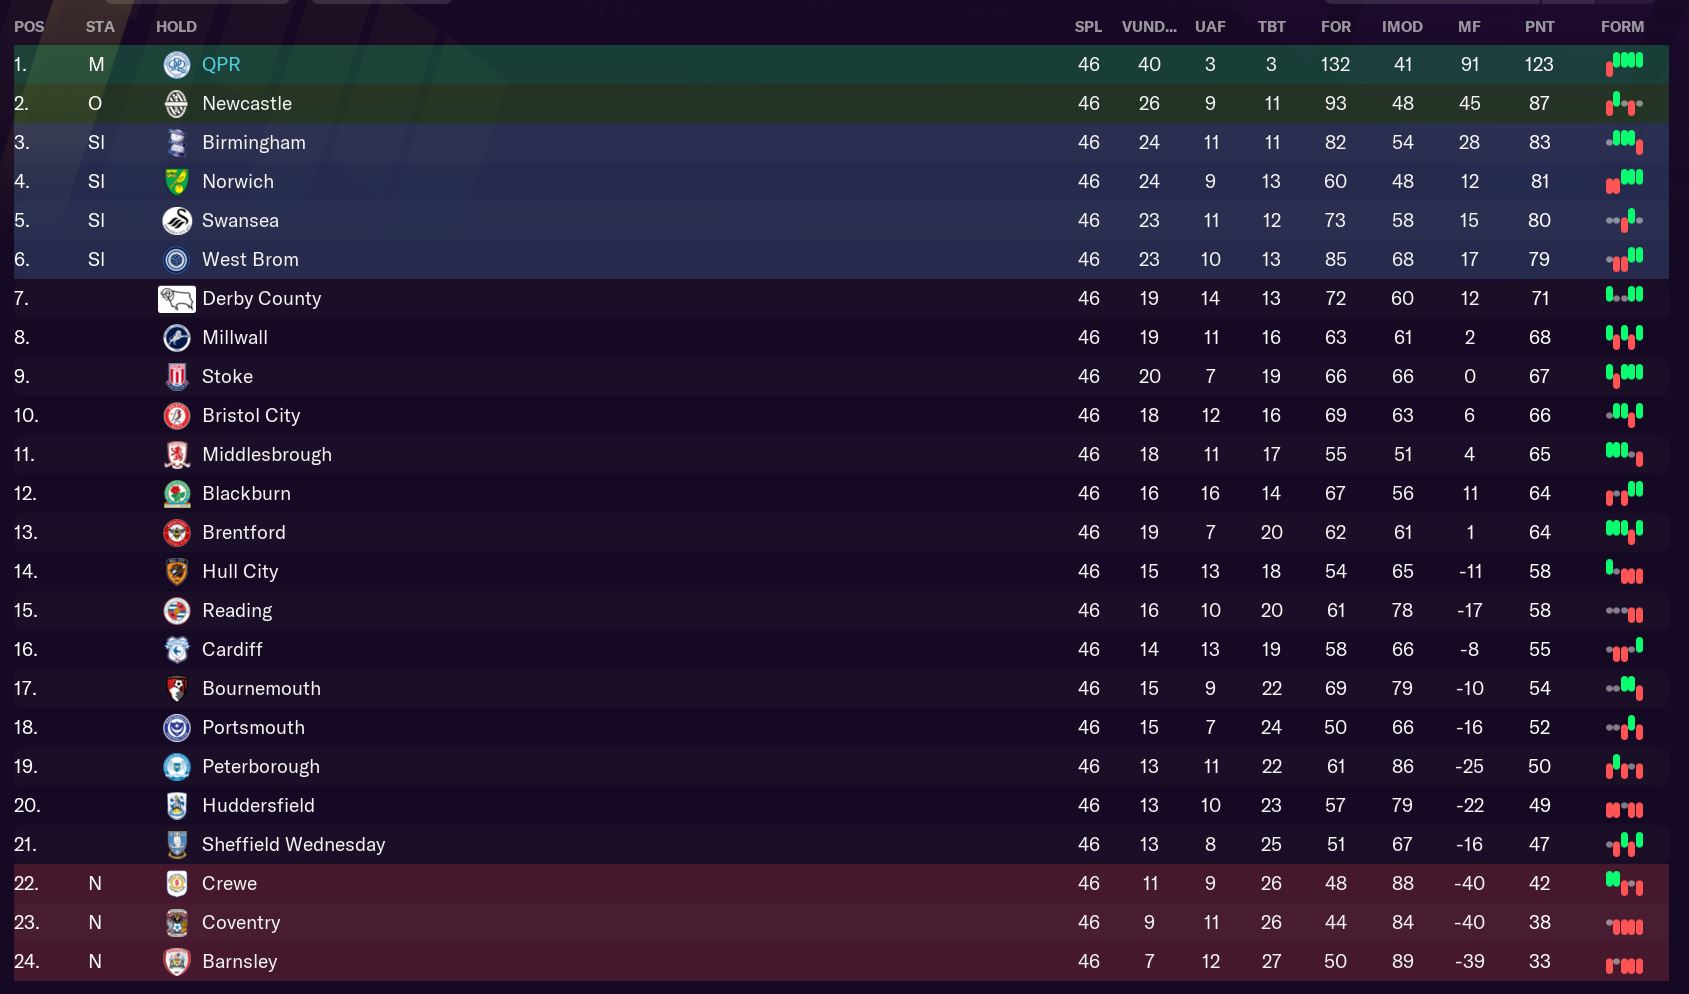The width and height of the screenshot is (1689, 994).
Task: Open the Birmingham team link
Action: [x=254, y=143]
